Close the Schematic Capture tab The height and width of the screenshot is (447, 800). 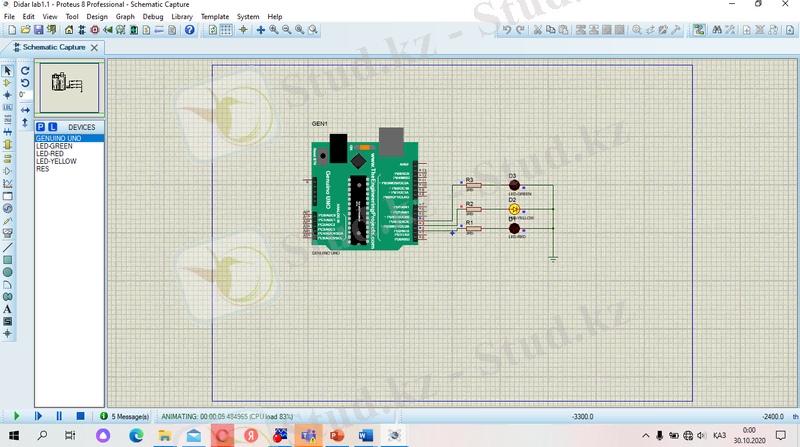pyautogui.click(x=97, y=47)
